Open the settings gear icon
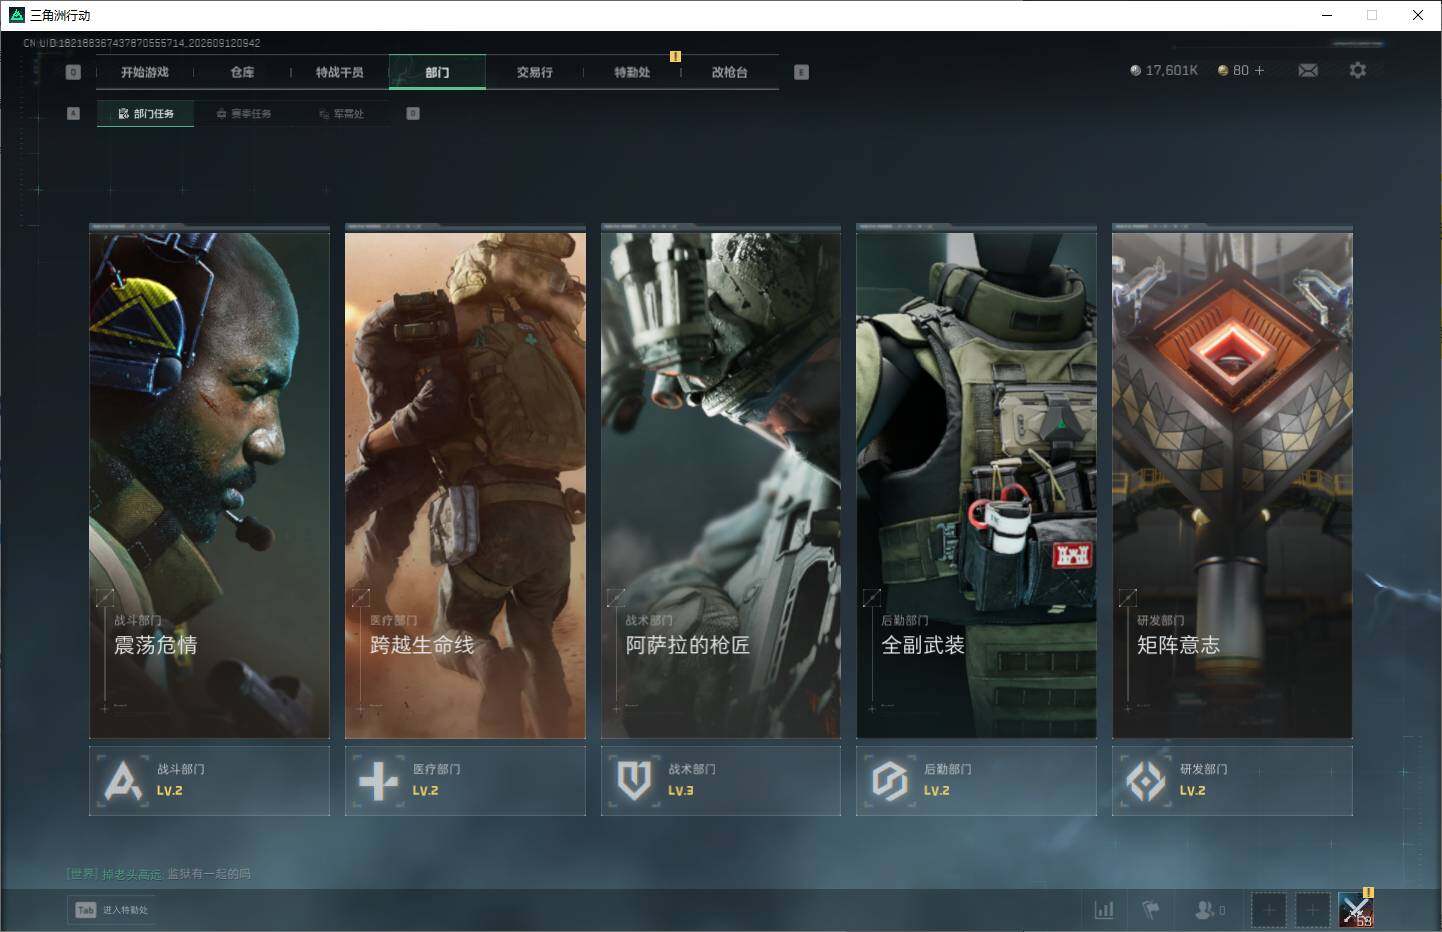 [1357, 70]
